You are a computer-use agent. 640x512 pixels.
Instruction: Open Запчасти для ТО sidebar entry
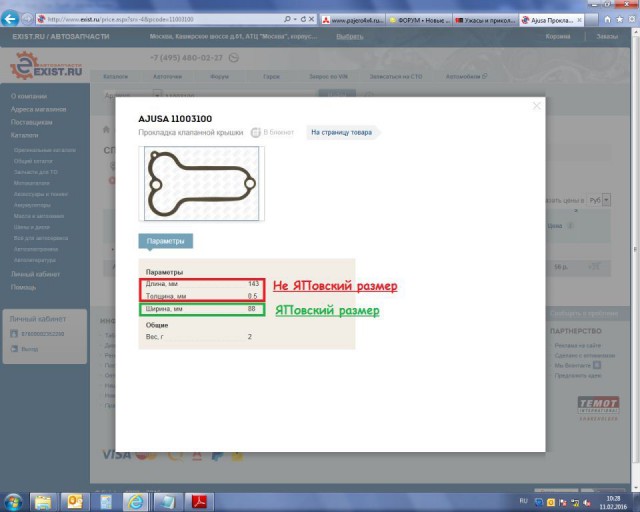(36, 172)
